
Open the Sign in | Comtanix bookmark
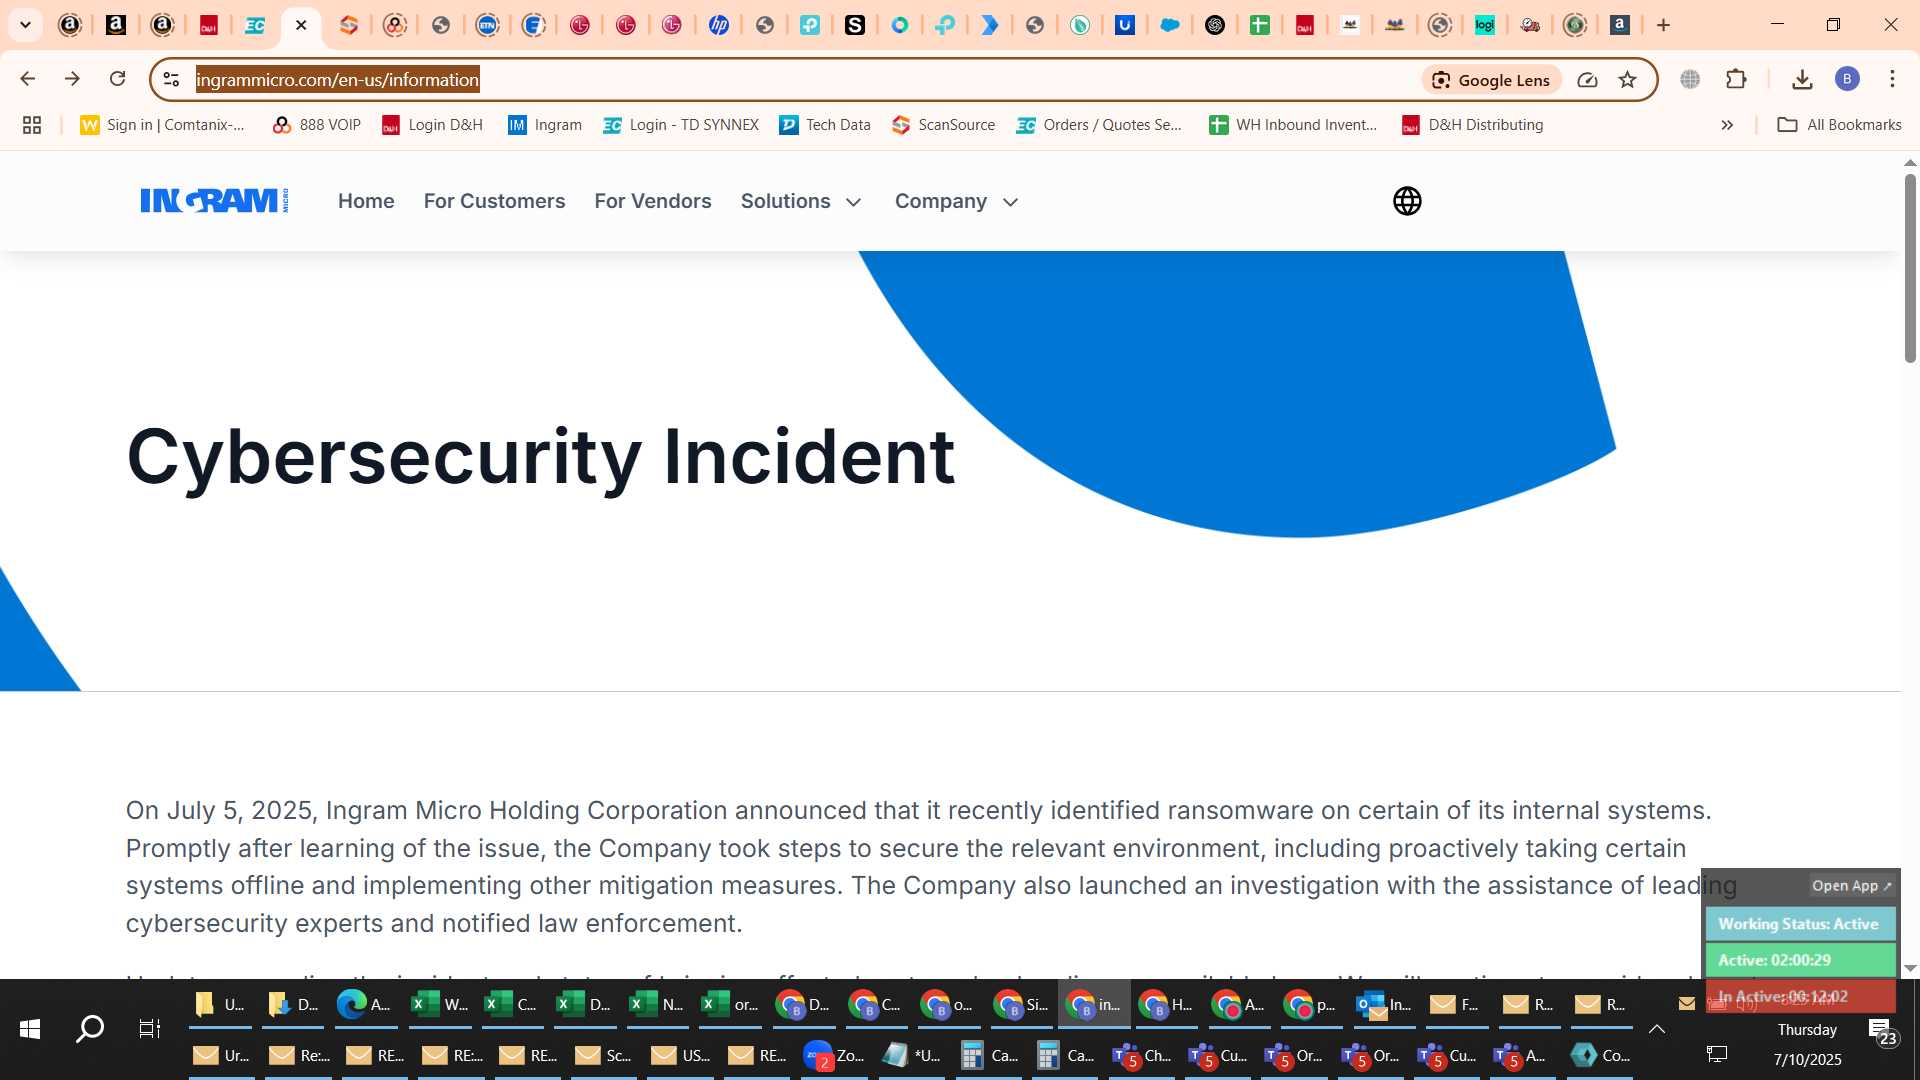(162, 125)
